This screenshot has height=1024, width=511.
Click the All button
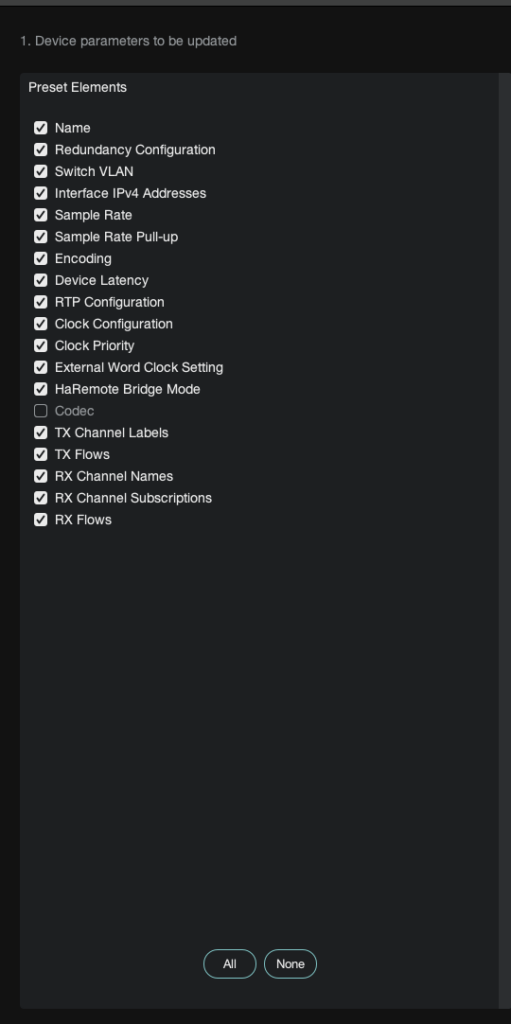point(230,964)
